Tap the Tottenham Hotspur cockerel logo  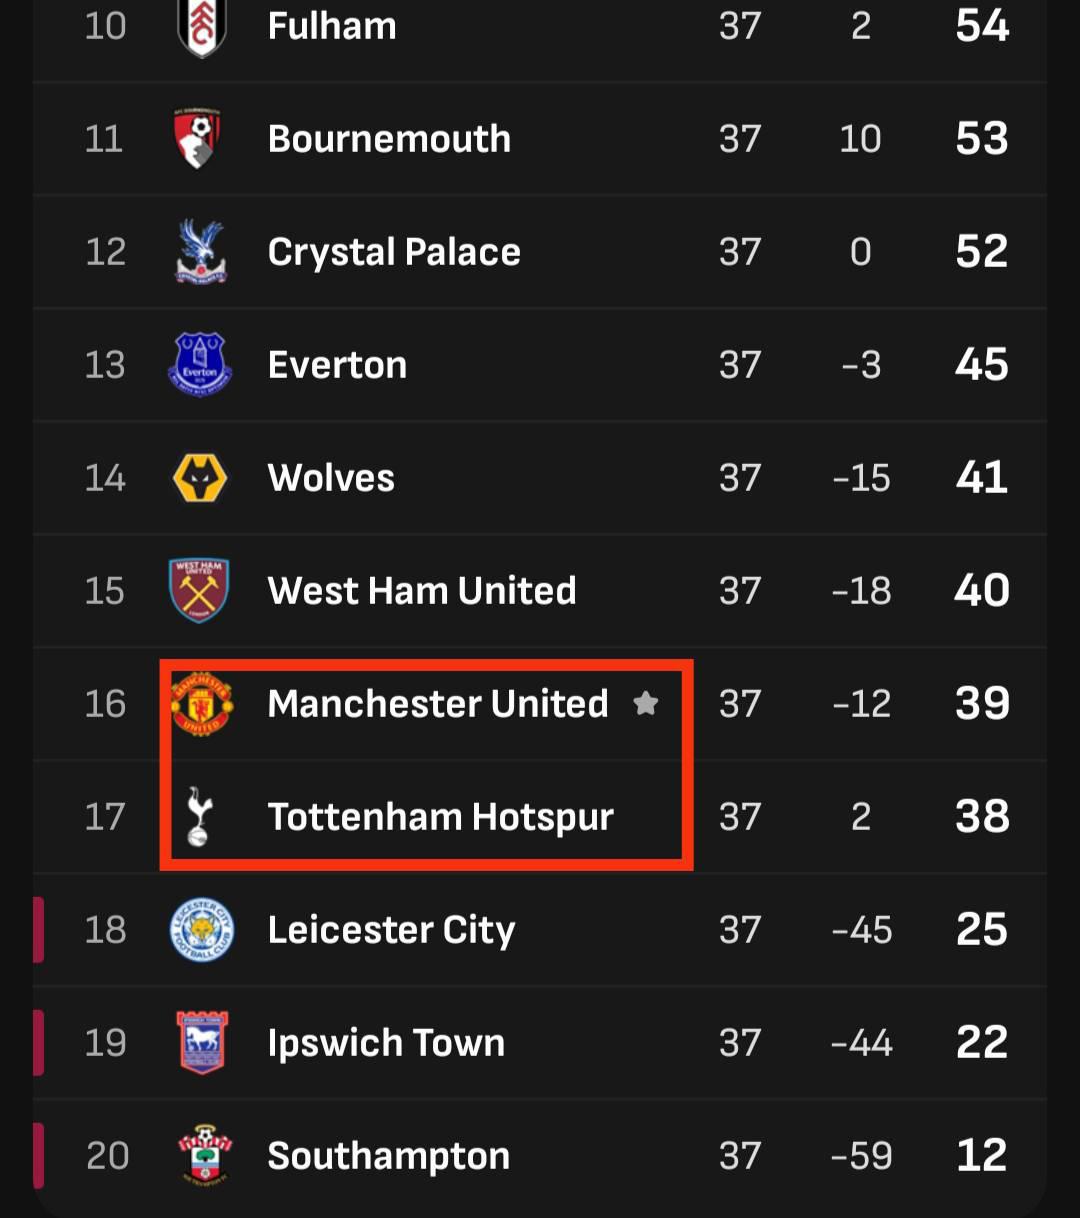(x=199, y=817)
